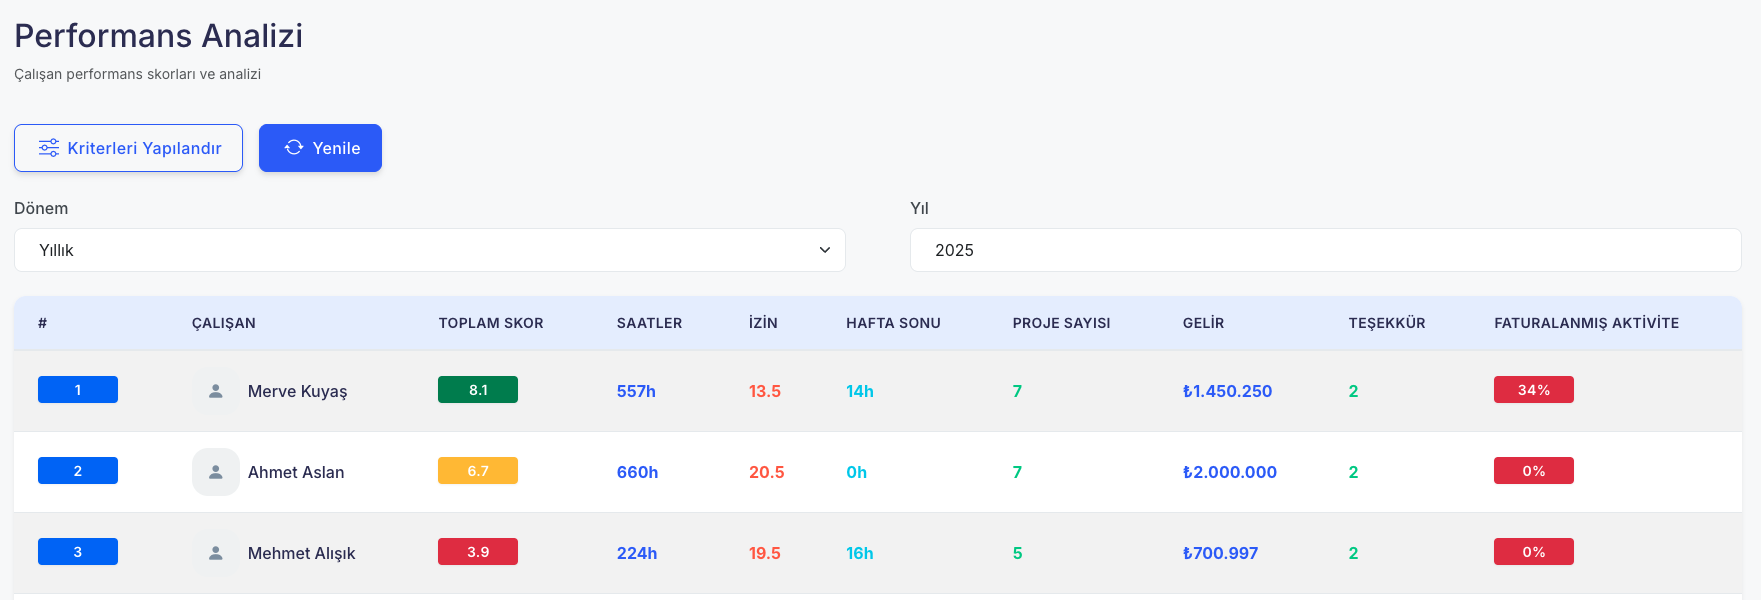This screenshot has height=600, width=1761.
Task: Click rank badge 2
Action: coord(78,471)
